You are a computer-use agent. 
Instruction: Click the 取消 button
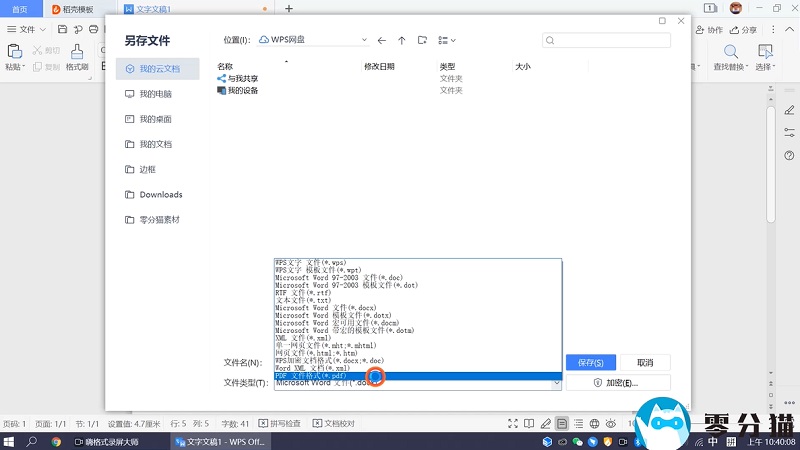645,362
